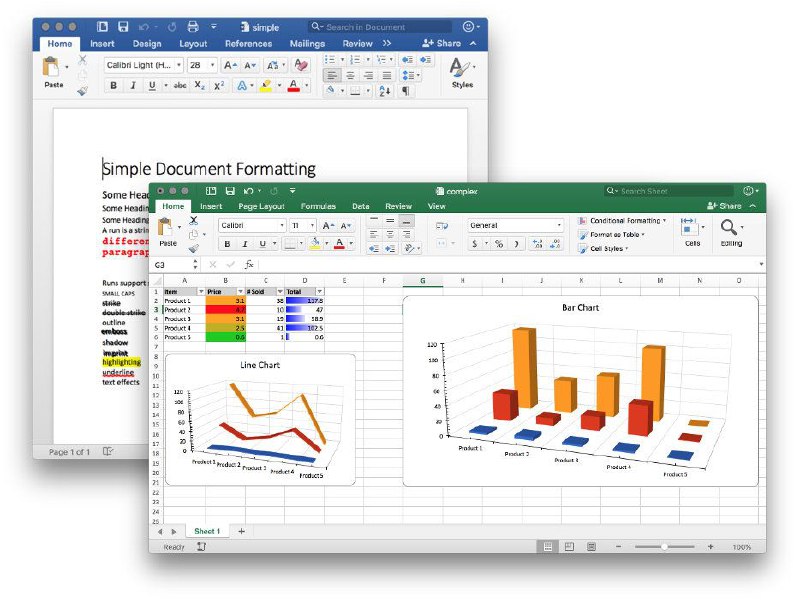The image size is (800, 602).
Task: Toggle underline in Excel
Action: click(262, 243)
